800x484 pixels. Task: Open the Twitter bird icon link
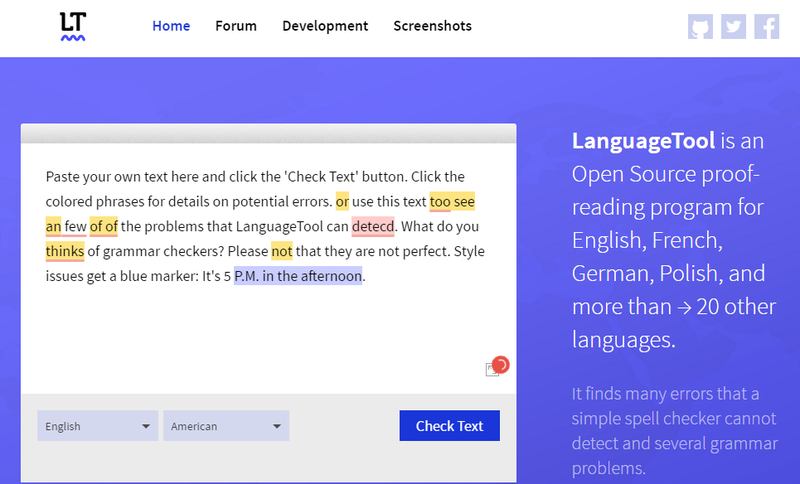pos(735,27)
